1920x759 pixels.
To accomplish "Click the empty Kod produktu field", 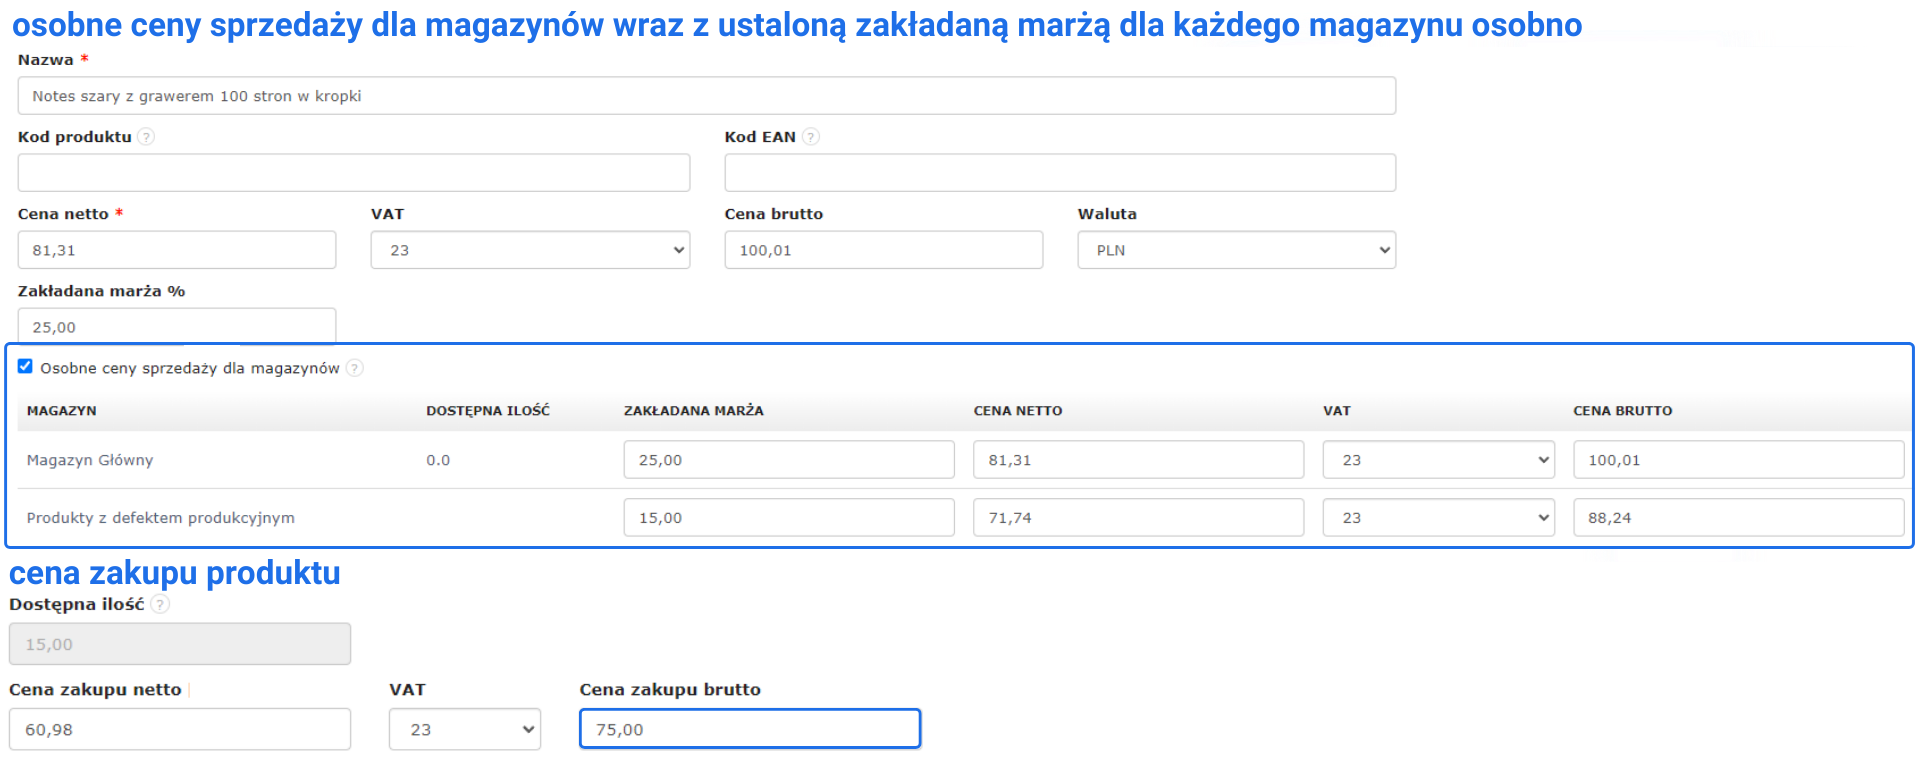I will [x=354, y=173].
